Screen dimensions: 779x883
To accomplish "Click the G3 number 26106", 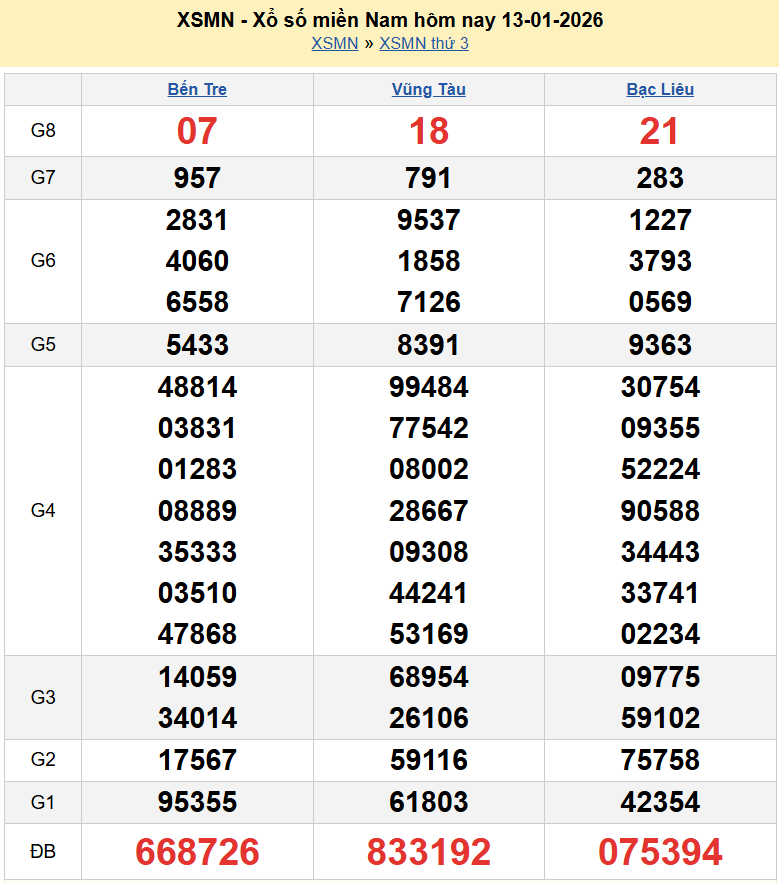I will [x=428, y=718].
